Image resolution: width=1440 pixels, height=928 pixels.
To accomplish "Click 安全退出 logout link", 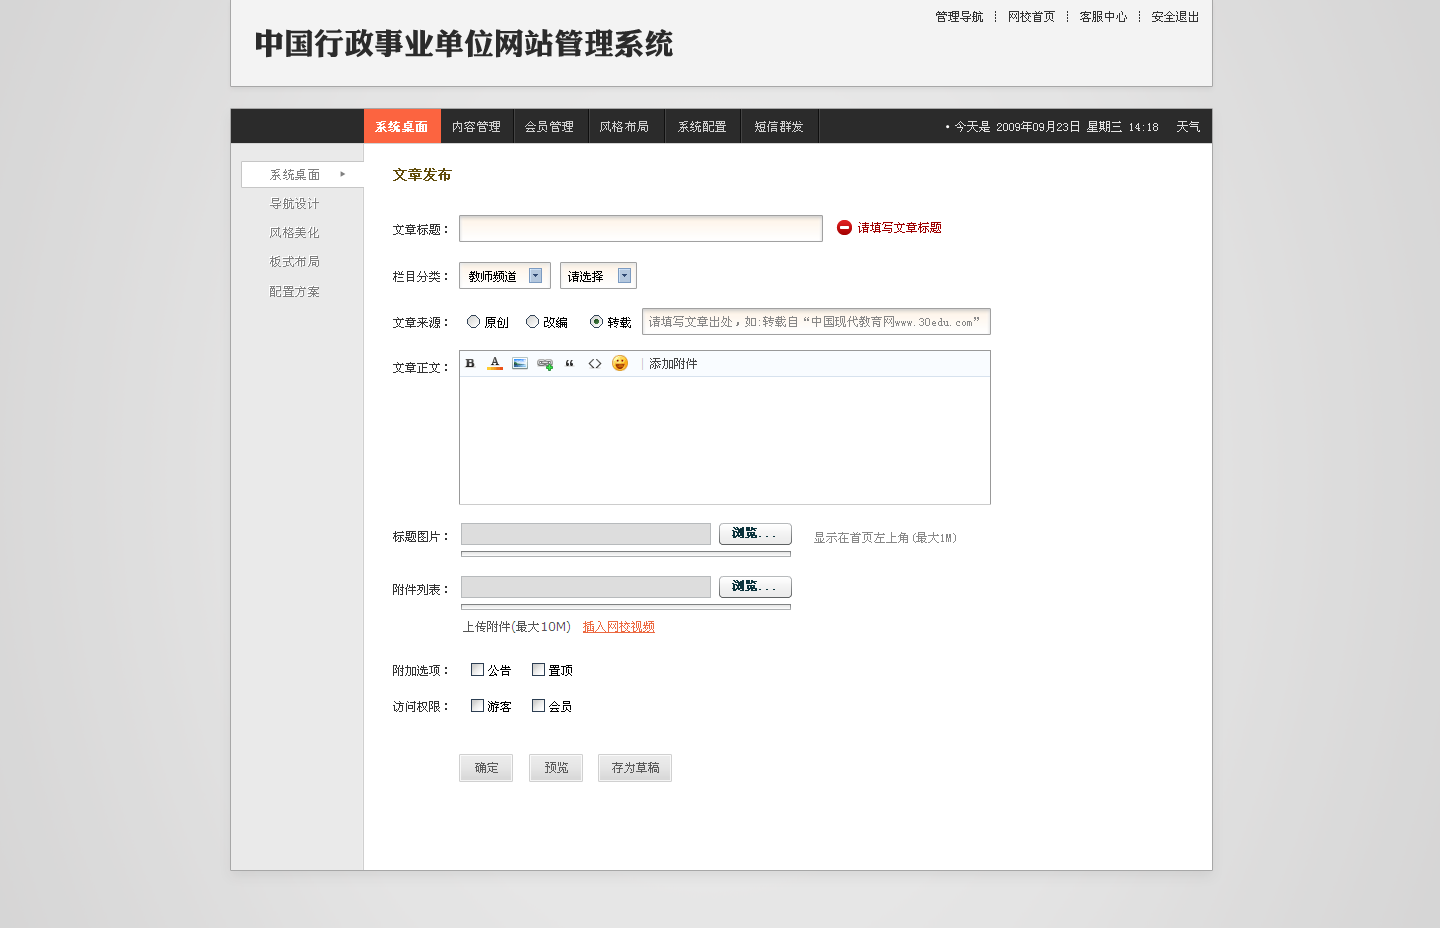I will (1175, 17).
